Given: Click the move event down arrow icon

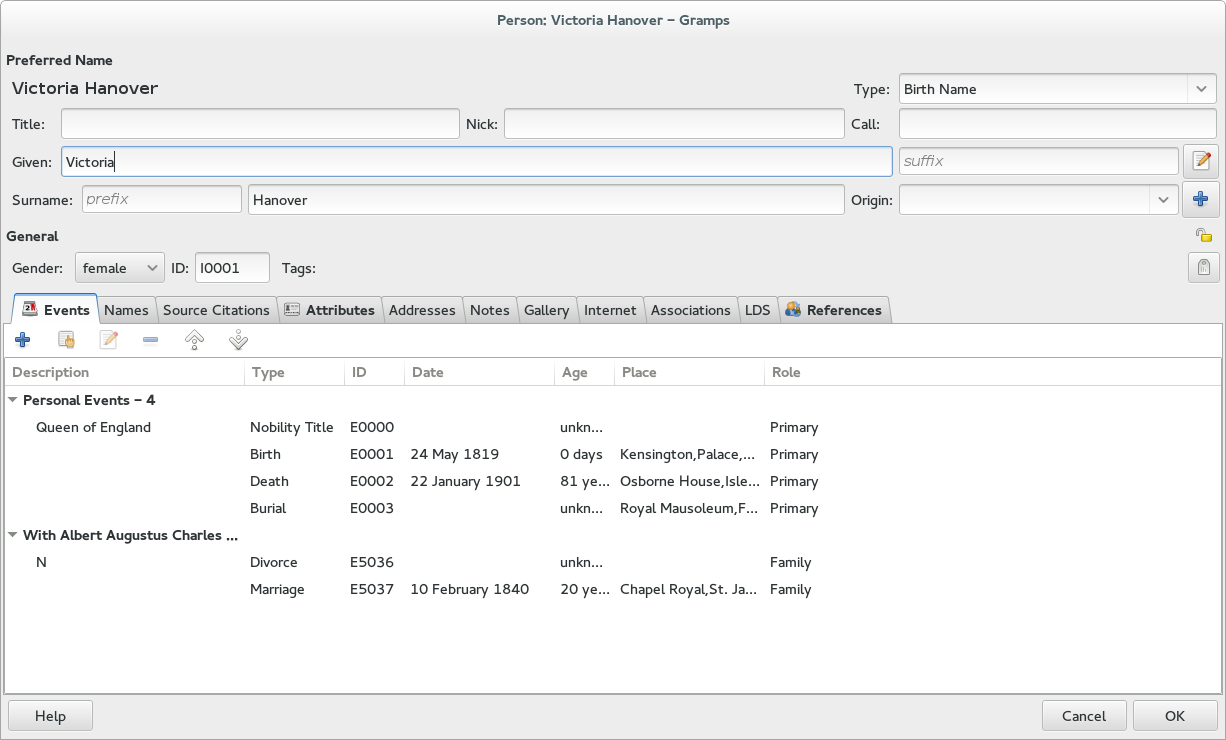Looking at the screenshot, I should coord(238,341).
